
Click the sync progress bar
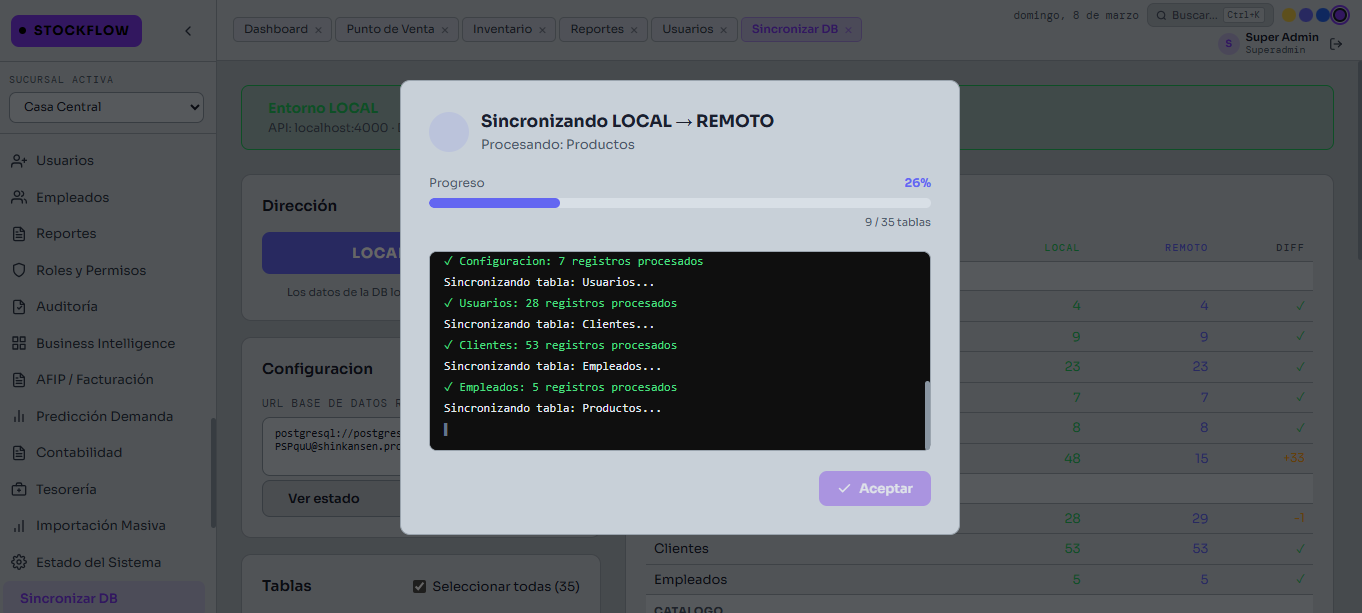679,203
